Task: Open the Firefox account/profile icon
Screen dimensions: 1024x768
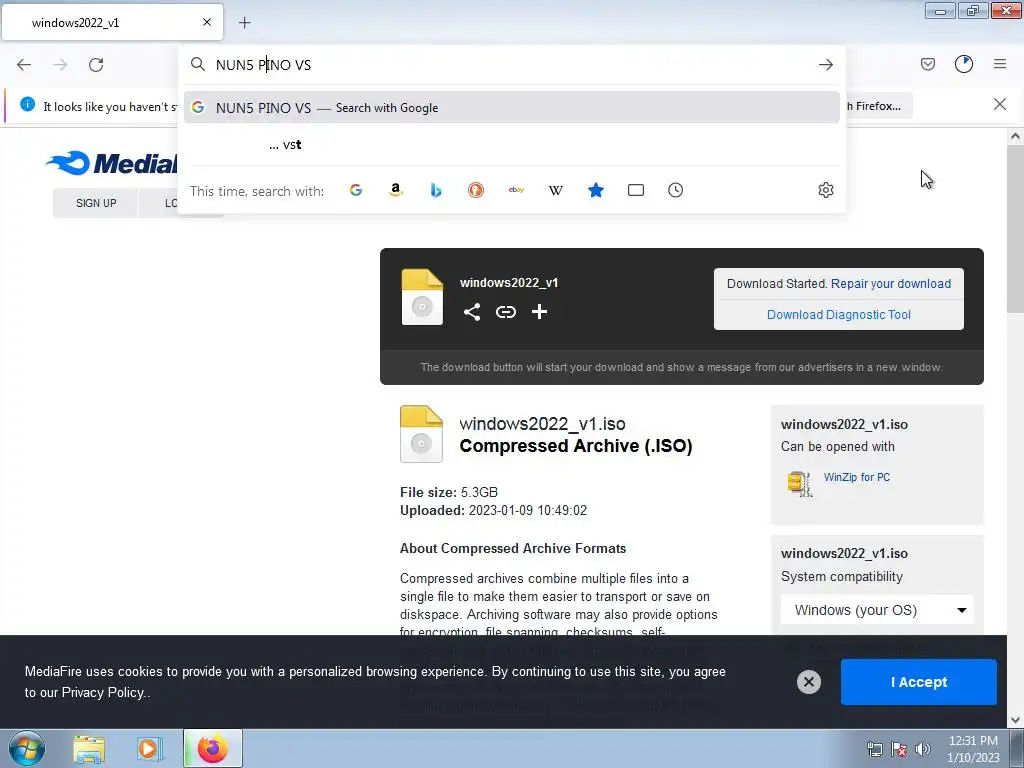Action: (x=964, y=64)
